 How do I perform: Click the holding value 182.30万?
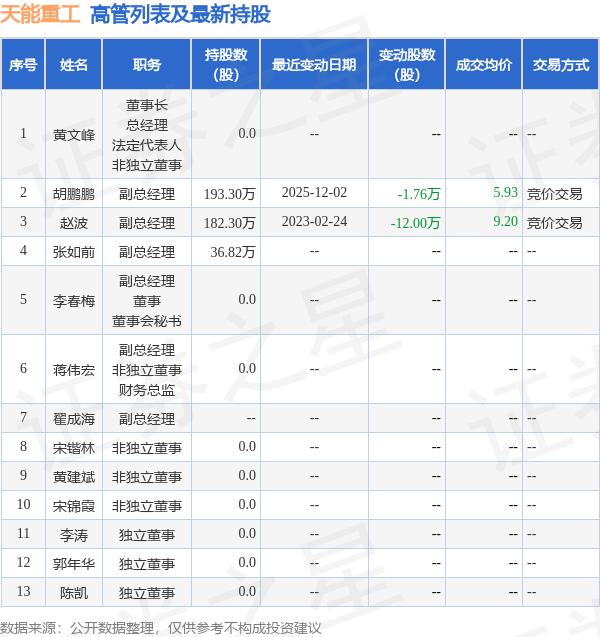[x=230, y=223]
